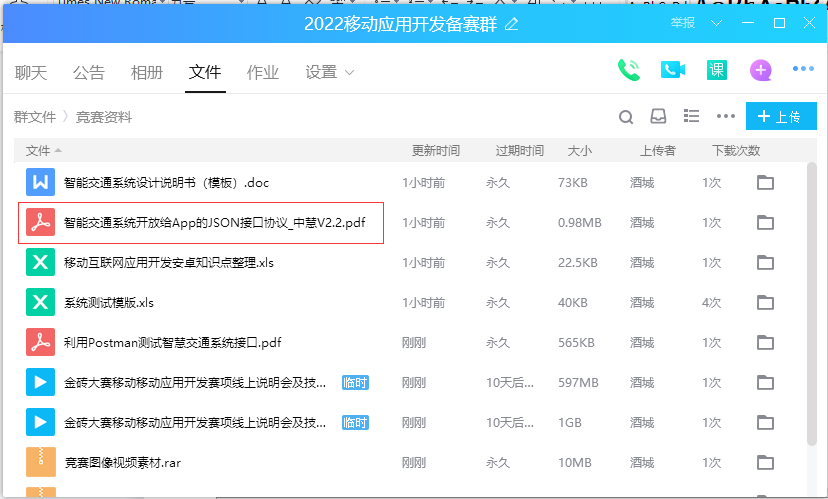Click PDF icon of Postman测试 file
Viewport: 828px width, 499px height.
point(41,342)
